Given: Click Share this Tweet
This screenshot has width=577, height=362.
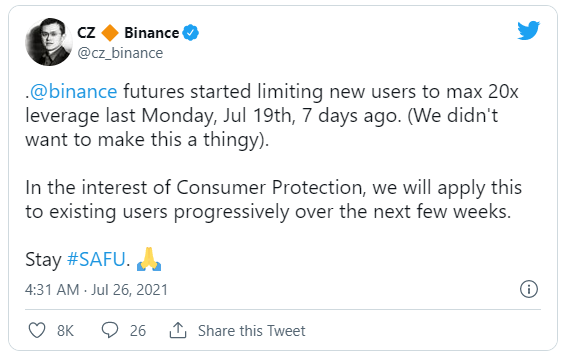Looking at the screenshot, I should click(252, 331).
